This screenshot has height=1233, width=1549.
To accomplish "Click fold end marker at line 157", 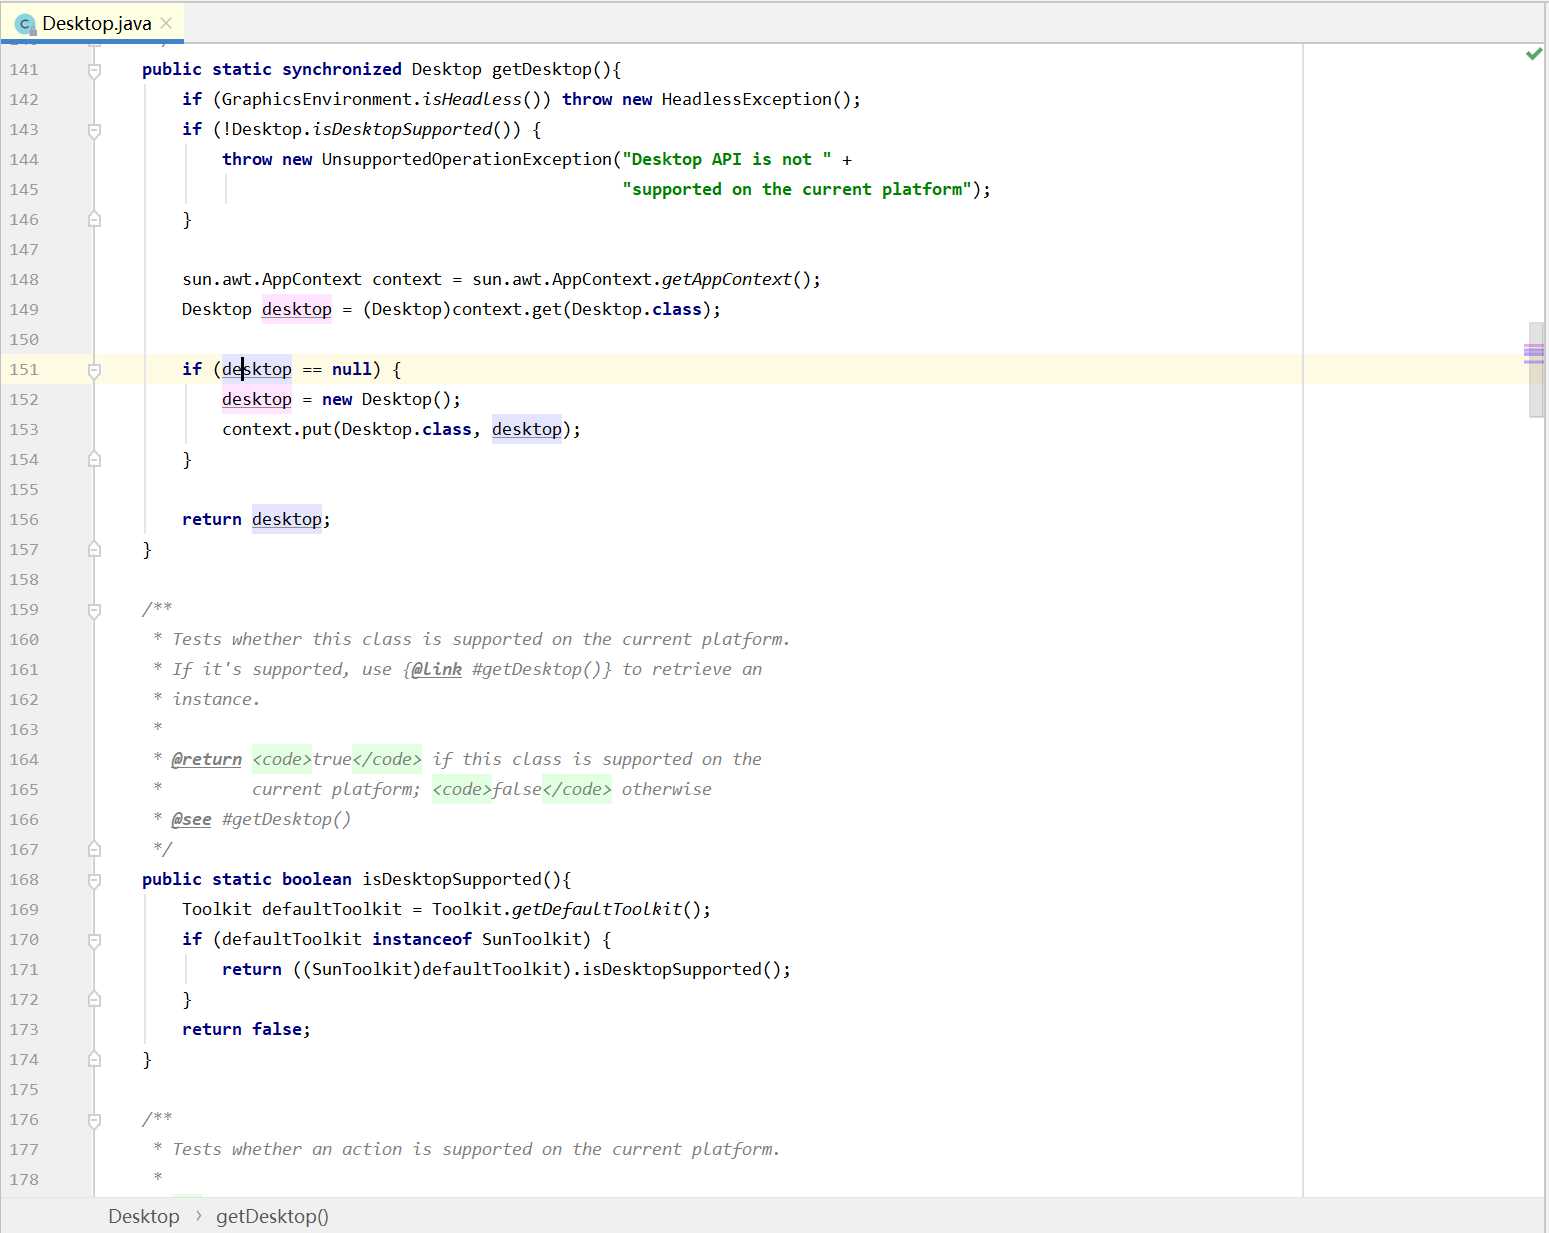I will 94,549.
